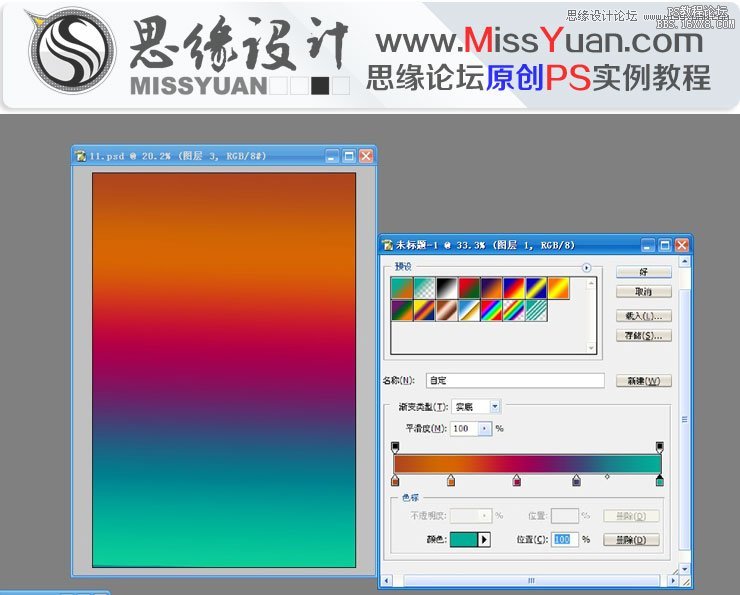Click right arrow of horizontal scrollbar
This screenshot has height=595, width=740.
pyautogui.click(x=673, y=580)
